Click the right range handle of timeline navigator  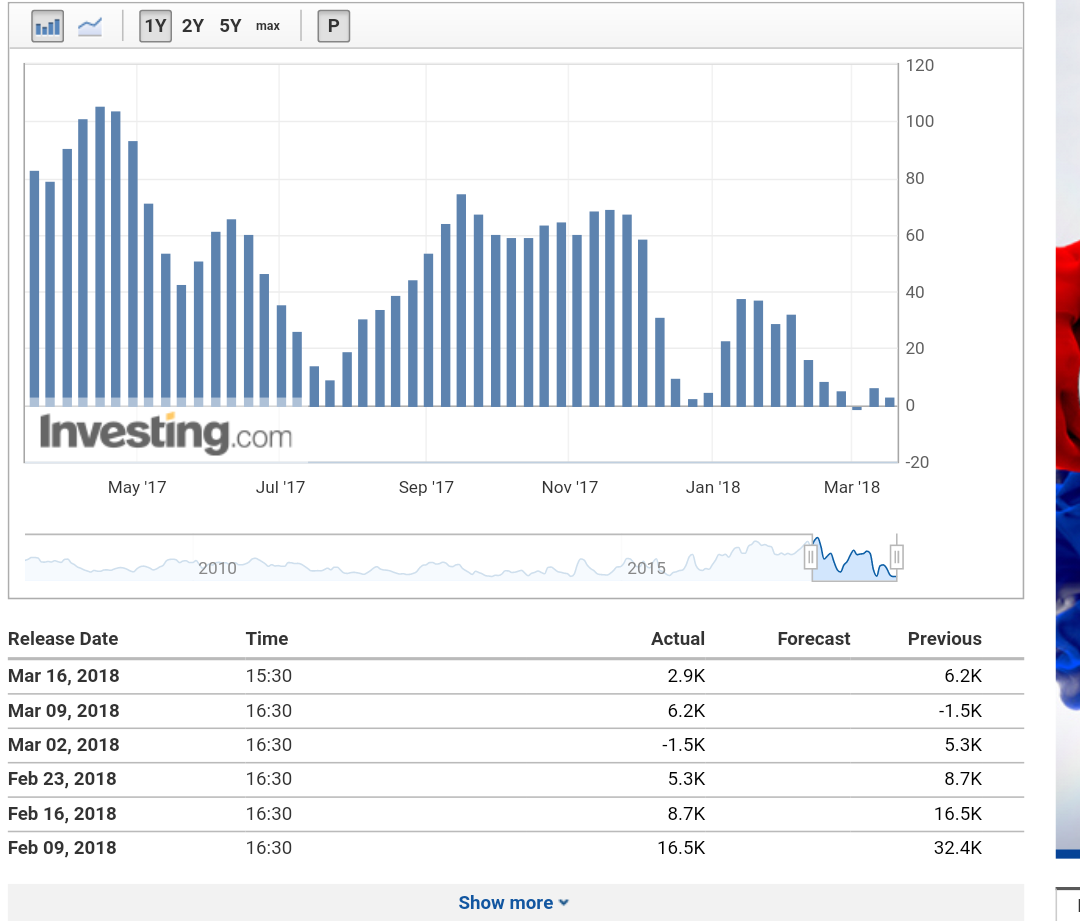pyautogui.click(x=897, y=556)
